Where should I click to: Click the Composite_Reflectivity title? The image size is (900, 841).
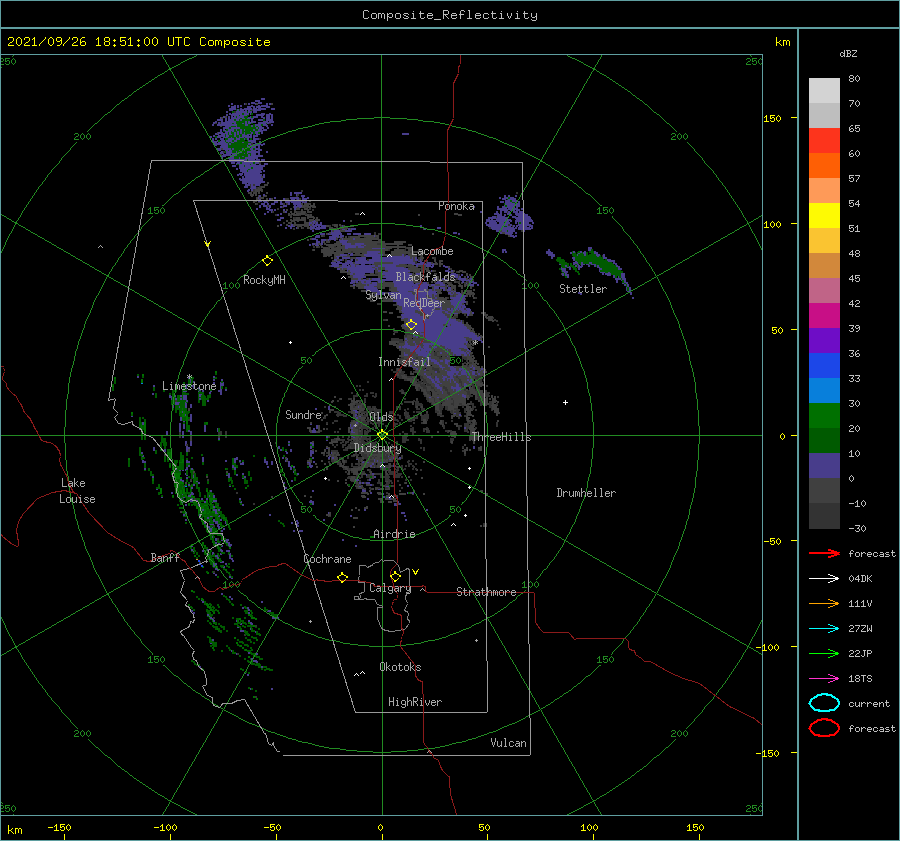pos(450,15)
